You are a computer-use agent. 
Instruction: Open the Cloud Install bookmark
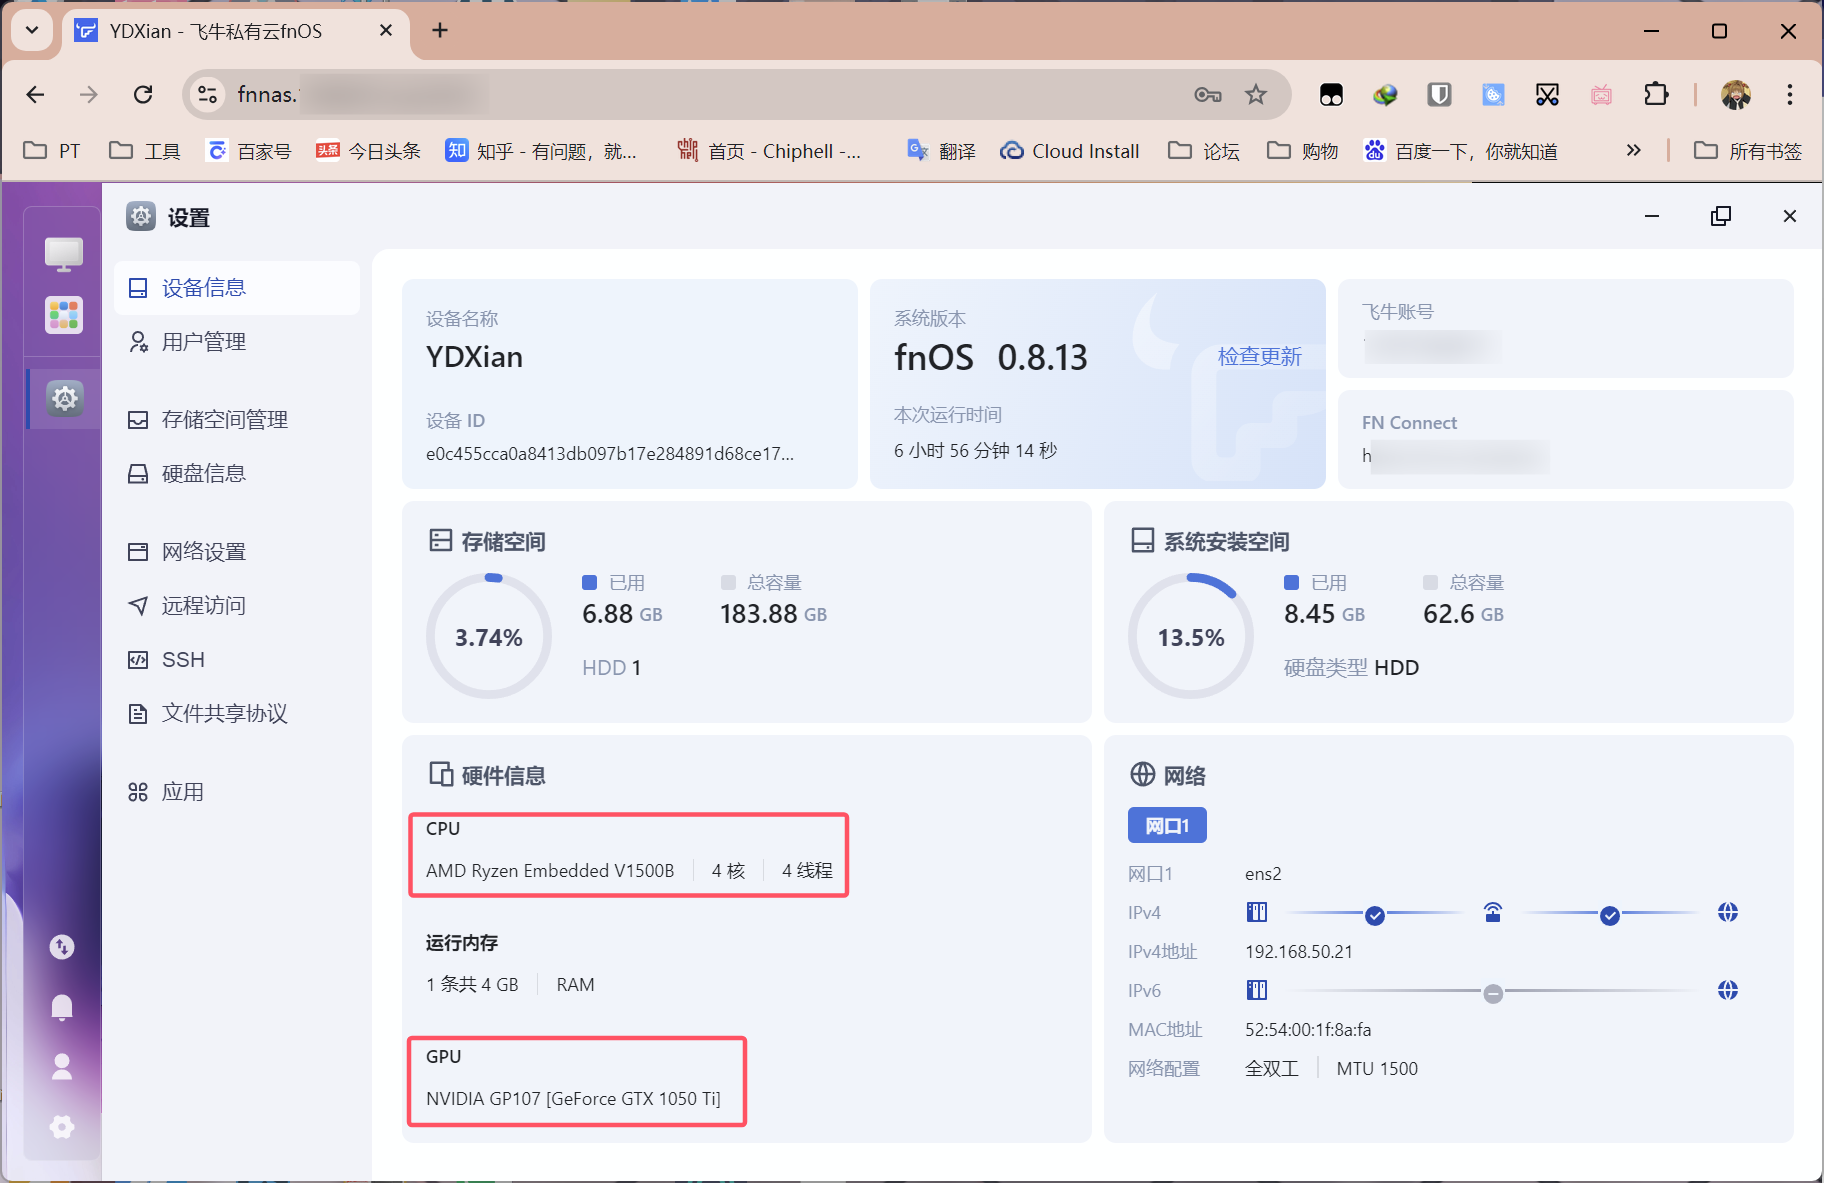[1069, 151]
